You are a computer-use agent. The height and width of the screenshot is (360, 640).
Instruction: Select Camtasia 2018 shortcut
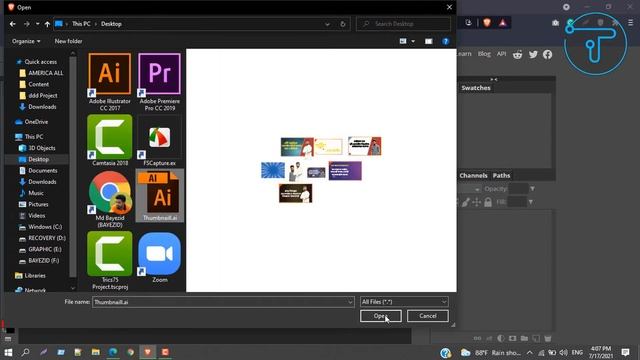coord(109,140)
